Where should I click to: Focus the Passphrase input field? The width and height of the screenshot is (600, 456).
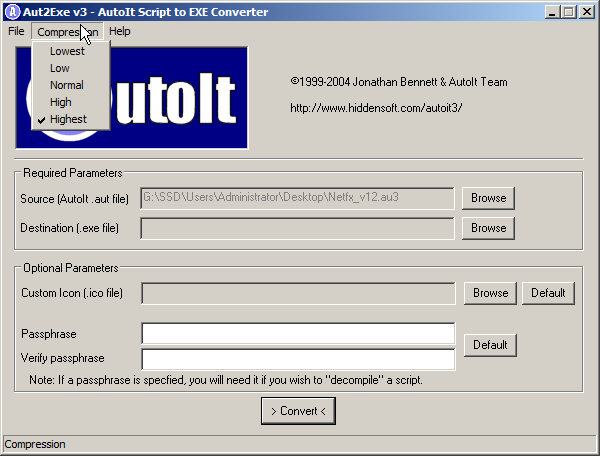(298, 334)
